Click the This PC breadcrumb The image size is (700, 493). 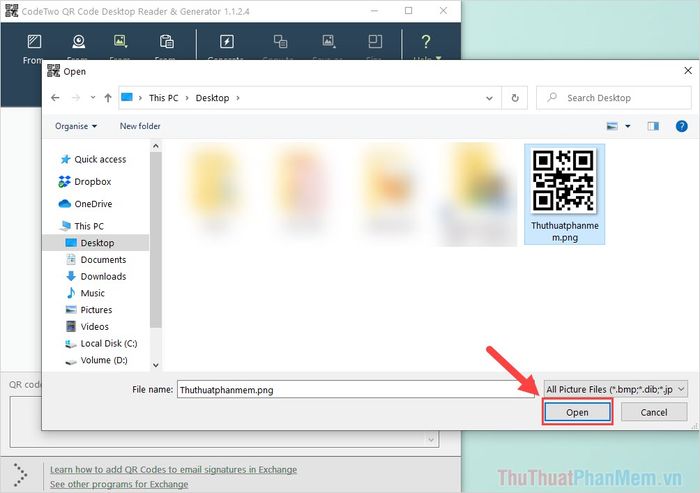coord(163,98)
